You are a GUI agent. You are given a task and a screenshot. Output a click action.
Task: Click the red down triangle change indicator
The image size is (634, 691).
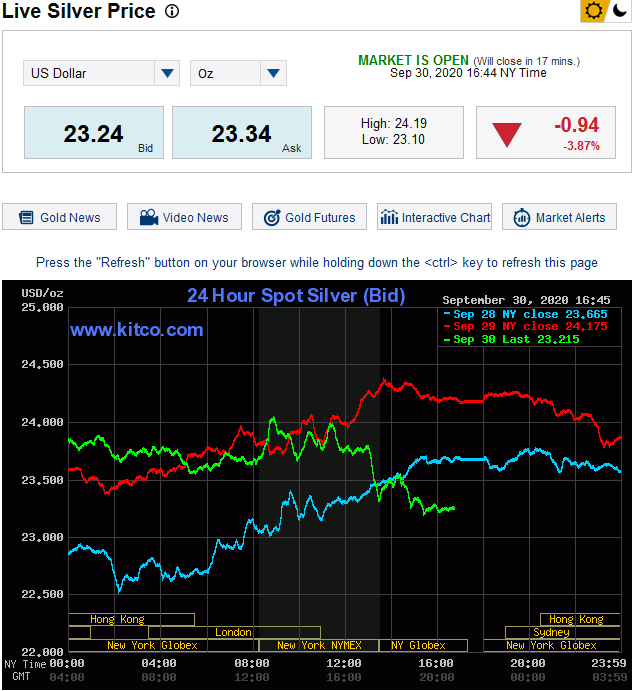(507, 134)
